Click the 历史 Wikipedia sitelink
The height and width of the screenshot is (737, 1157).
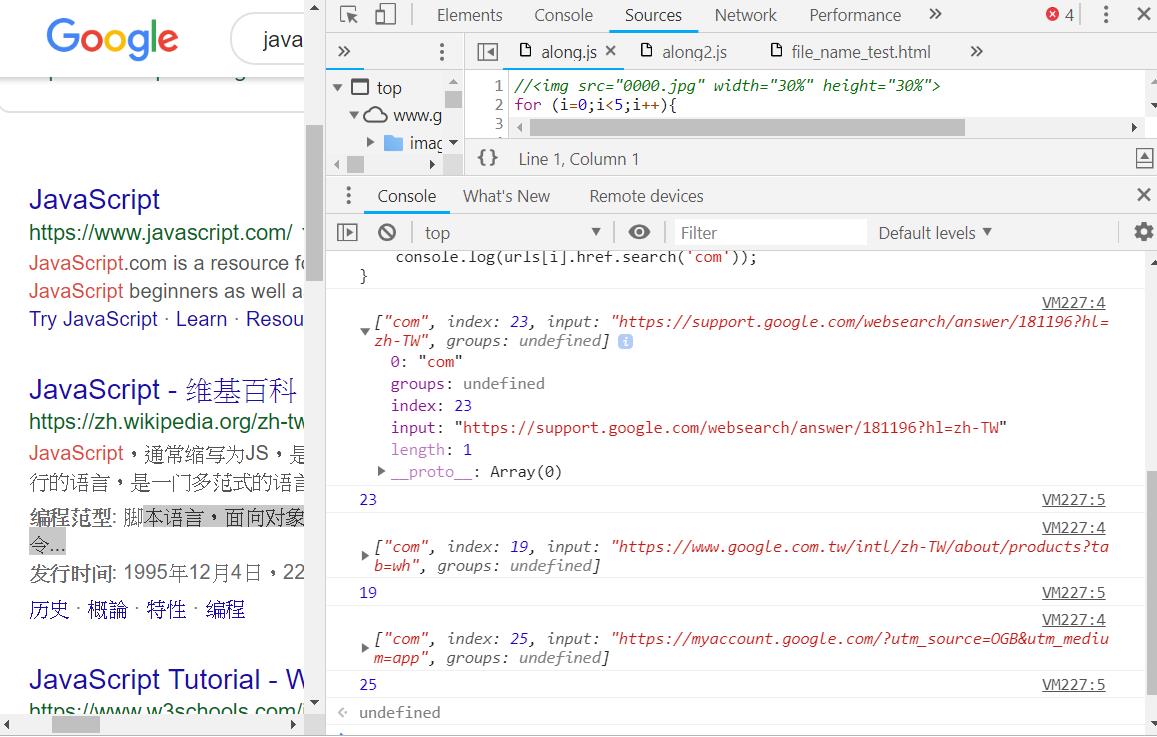point(49,609)
